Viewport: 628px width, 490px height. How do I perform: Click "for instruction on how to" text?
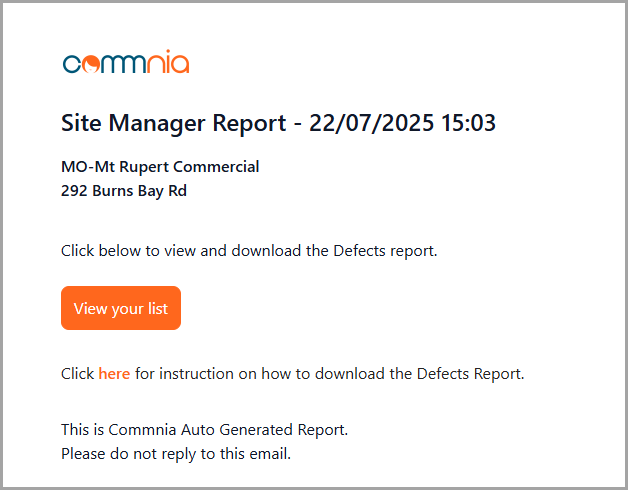click(222, 373)
